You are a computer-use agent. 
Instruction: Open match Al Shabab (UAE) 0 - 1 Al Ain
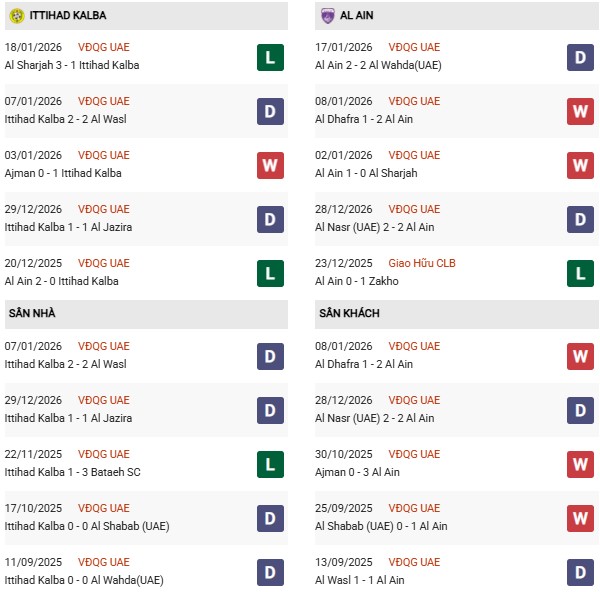[382, 526]
